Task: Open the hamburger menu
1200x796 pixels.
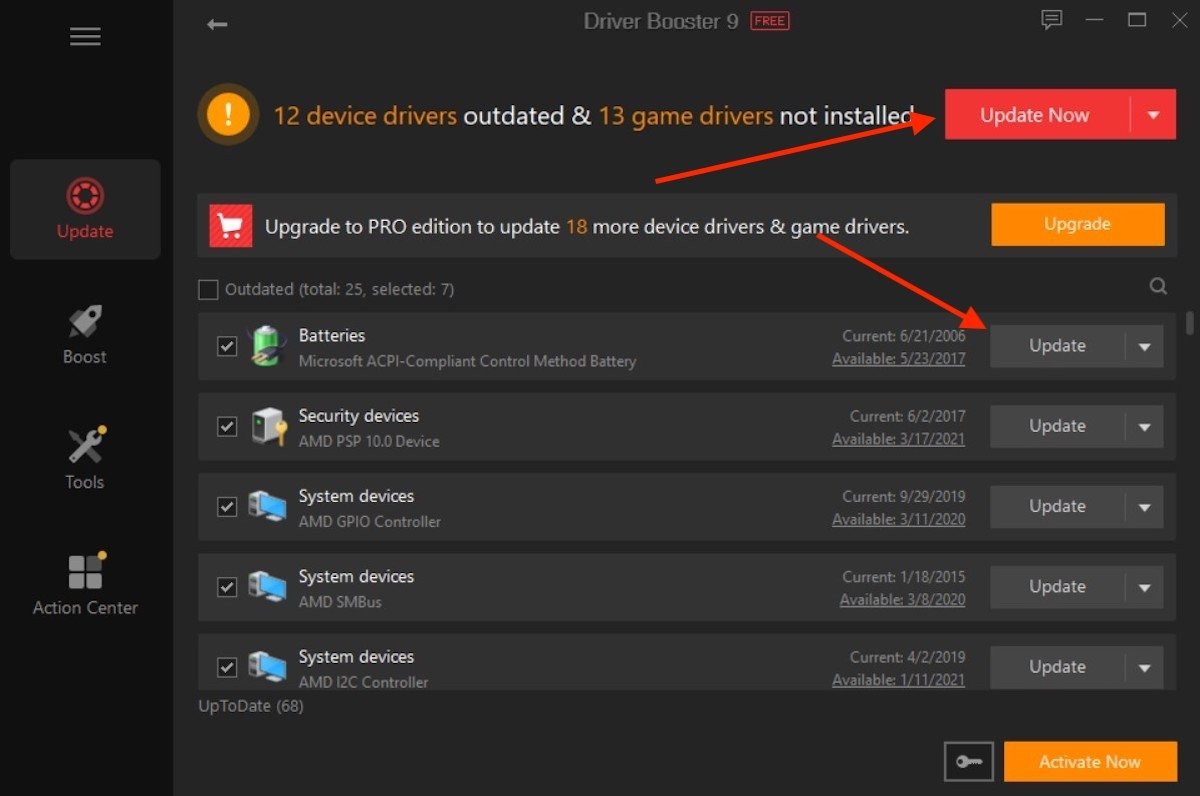Action: [85, 36]
